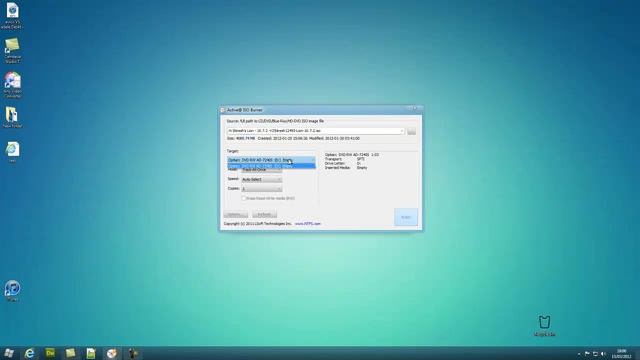640x360 pixels.
Task: Open the last pinned taskbar icon
Action: [x=133, y=353]
